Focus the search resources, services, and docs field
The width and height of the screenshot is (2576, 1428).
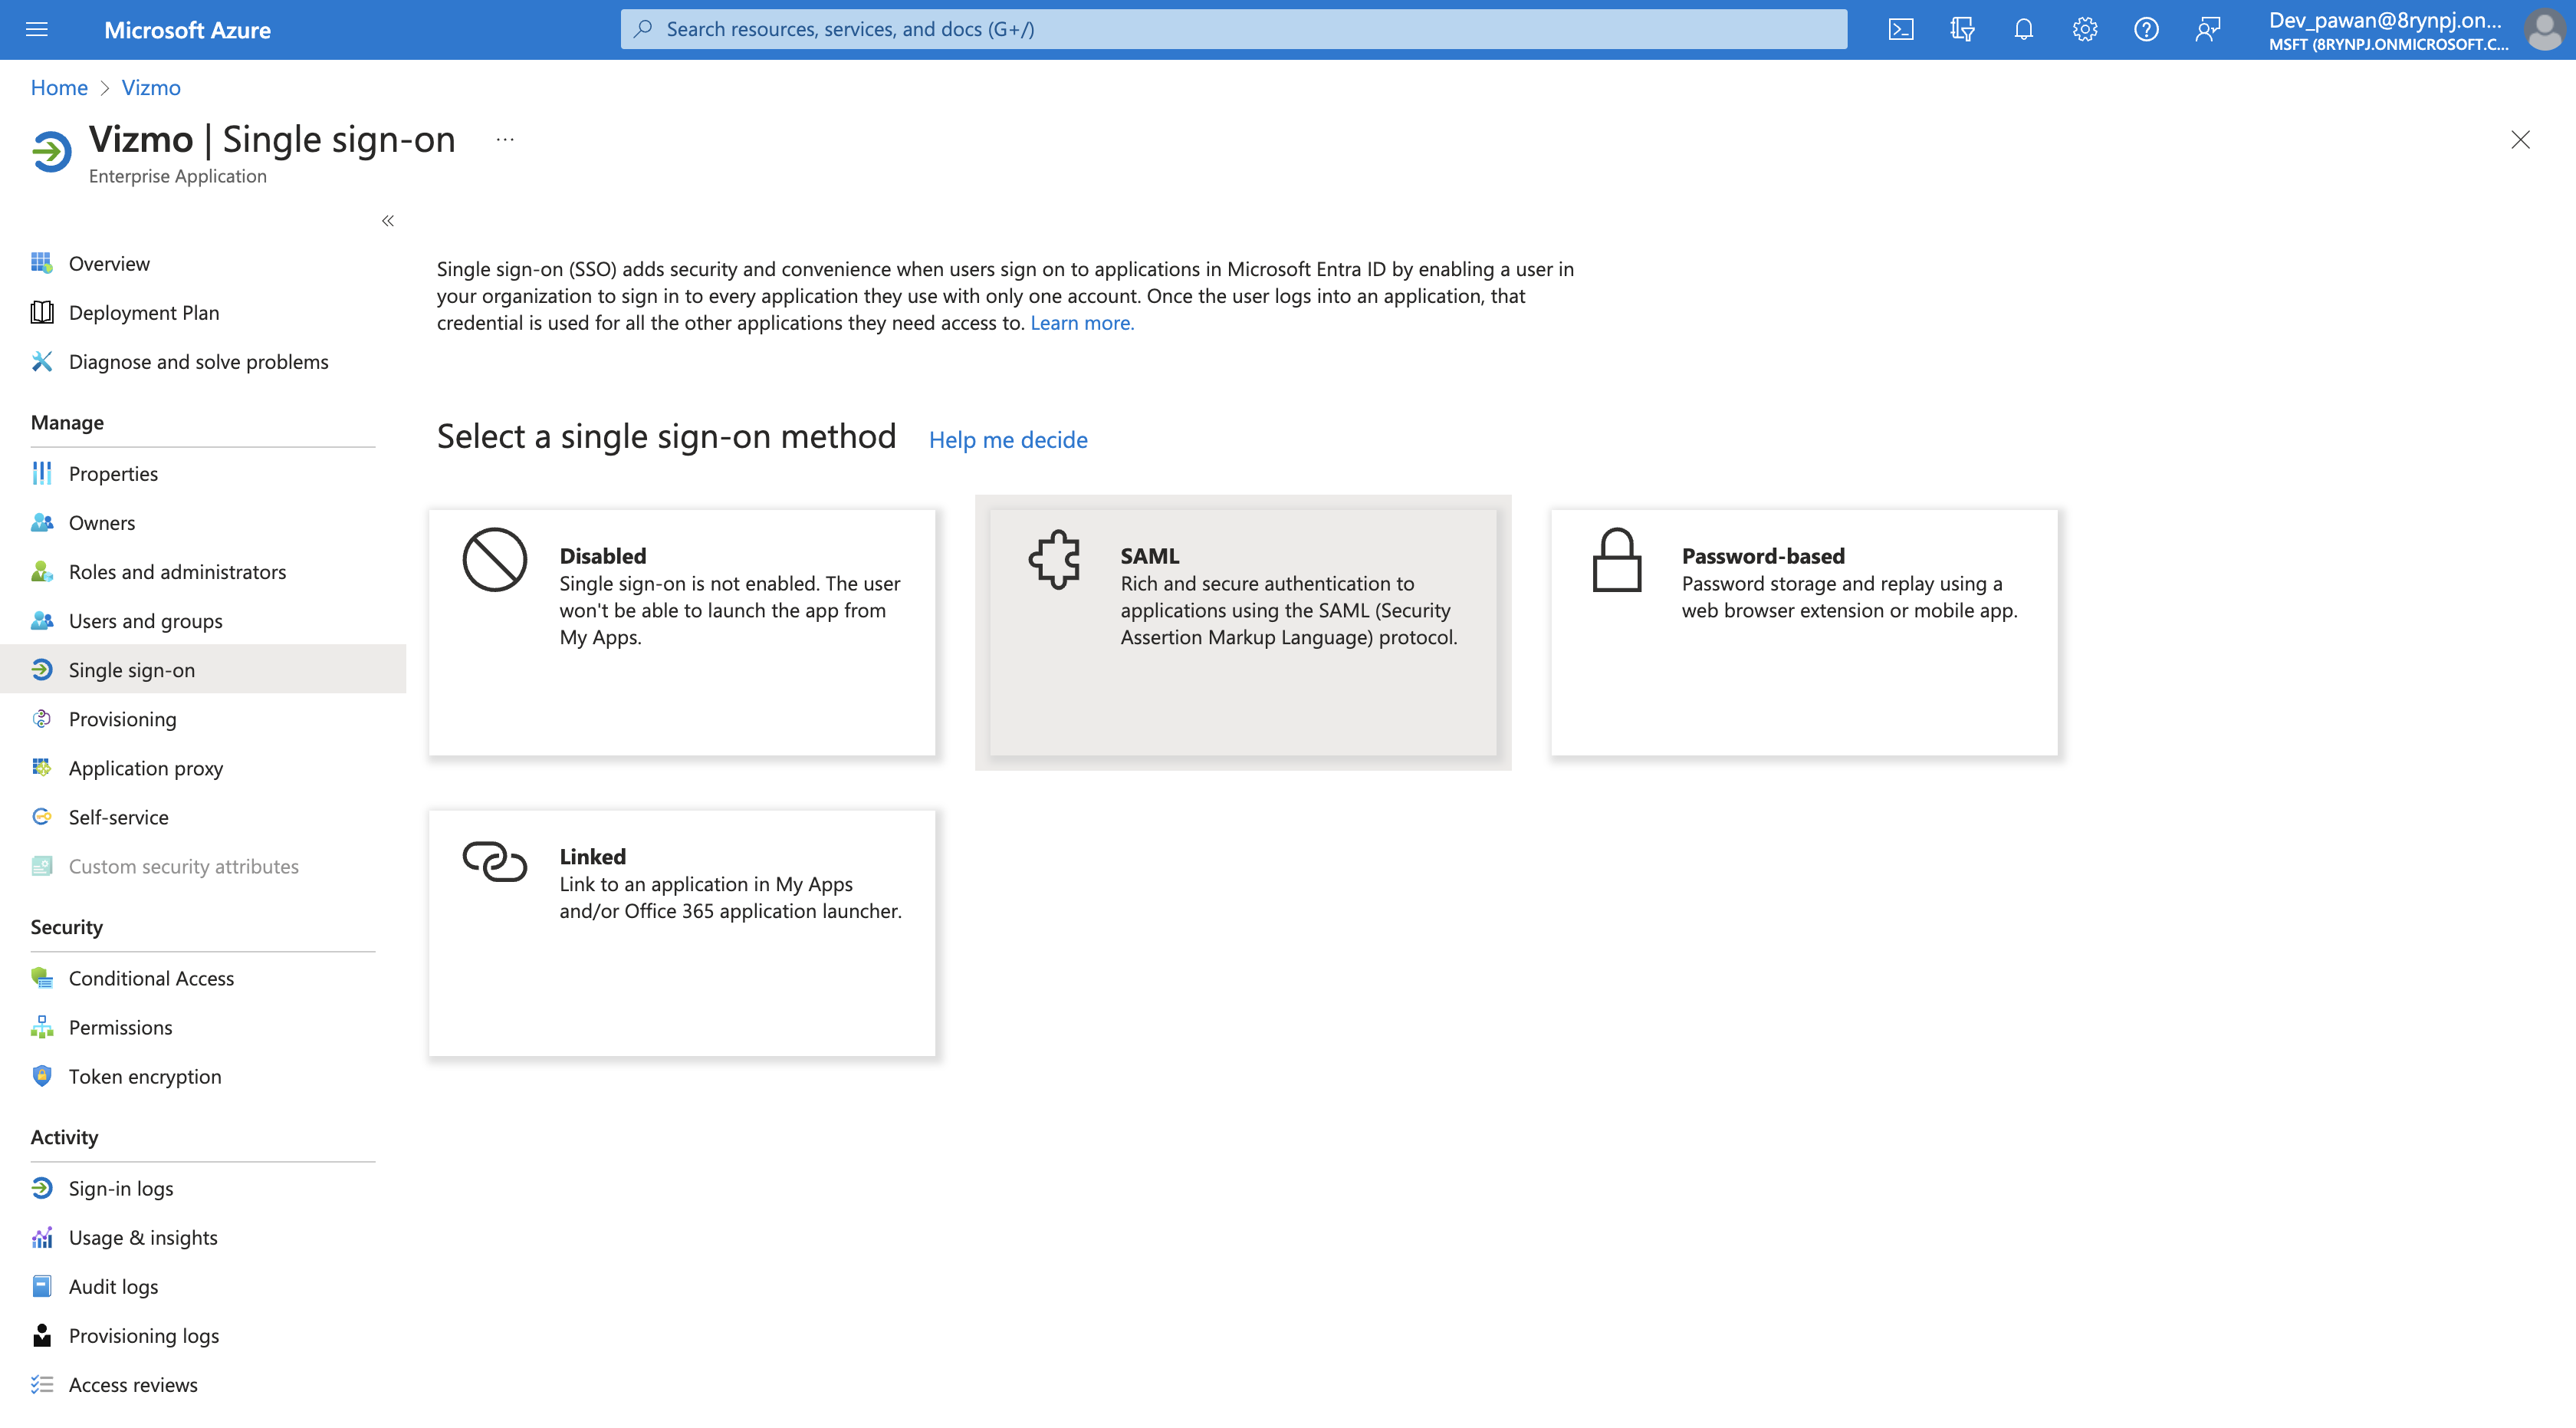1233,29
